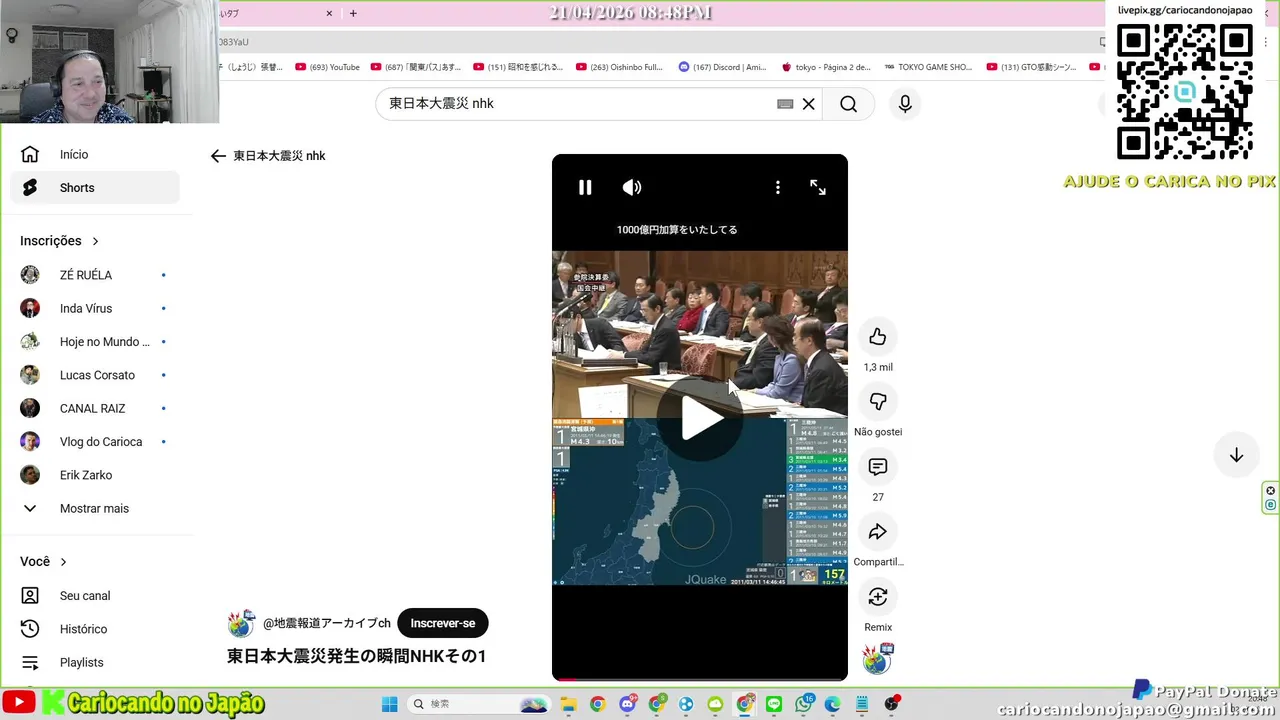Open a new browser tab with plus
1280x720 pixels.
click(x=353, y=13)
